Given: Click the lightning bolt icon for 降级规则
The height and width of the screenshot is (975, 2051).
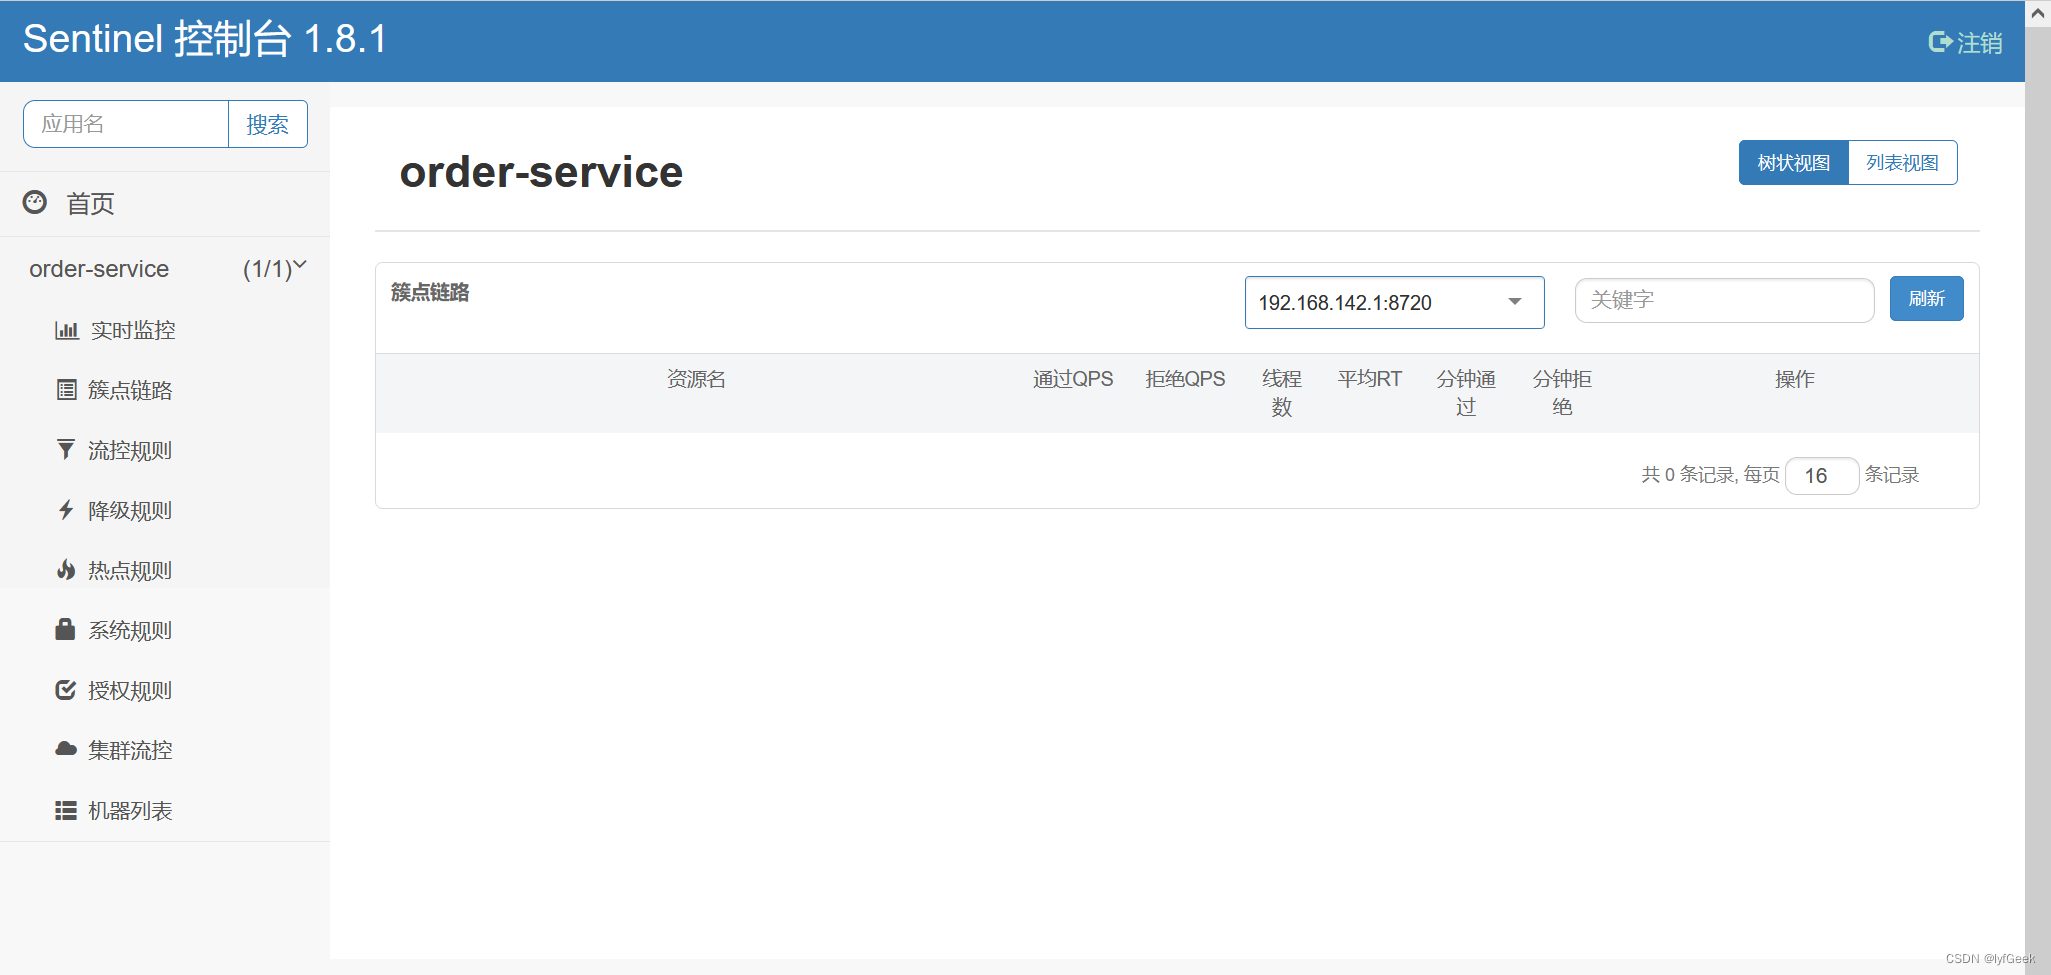Looking at the screenshot, I should 66,510.
